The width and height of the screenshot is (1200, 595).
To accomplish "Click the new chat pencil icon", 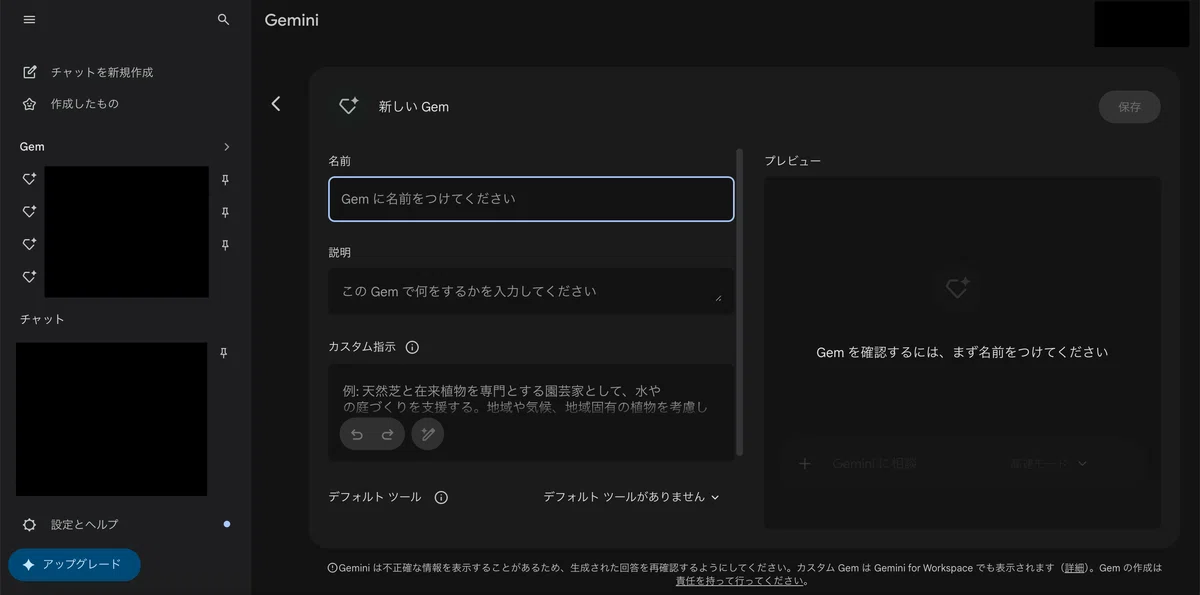I will (30, 72).
